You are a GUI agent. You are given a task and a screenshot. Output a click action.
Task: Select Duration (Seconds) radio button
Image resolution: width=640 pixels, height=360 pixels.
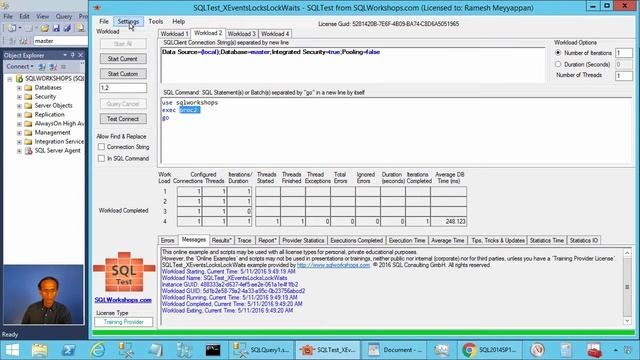tap(558, 64)
